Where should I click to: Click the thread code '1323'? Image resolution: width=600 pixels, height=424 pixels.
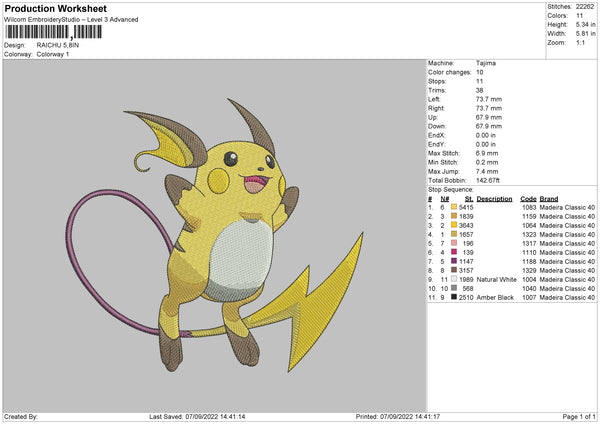pos(529,234)
